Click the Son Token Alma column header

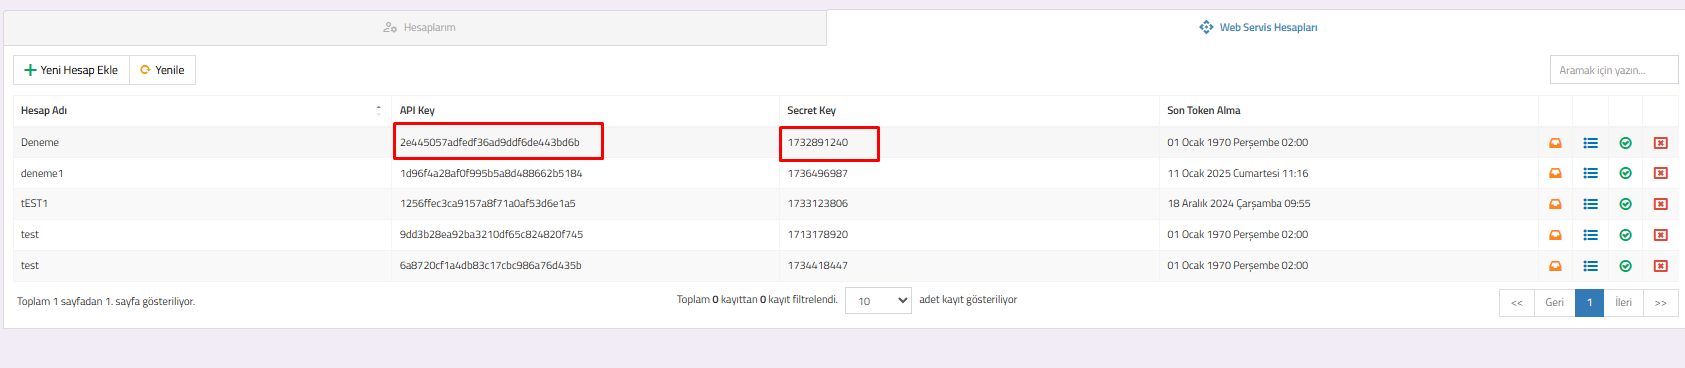click(1348, 110)
